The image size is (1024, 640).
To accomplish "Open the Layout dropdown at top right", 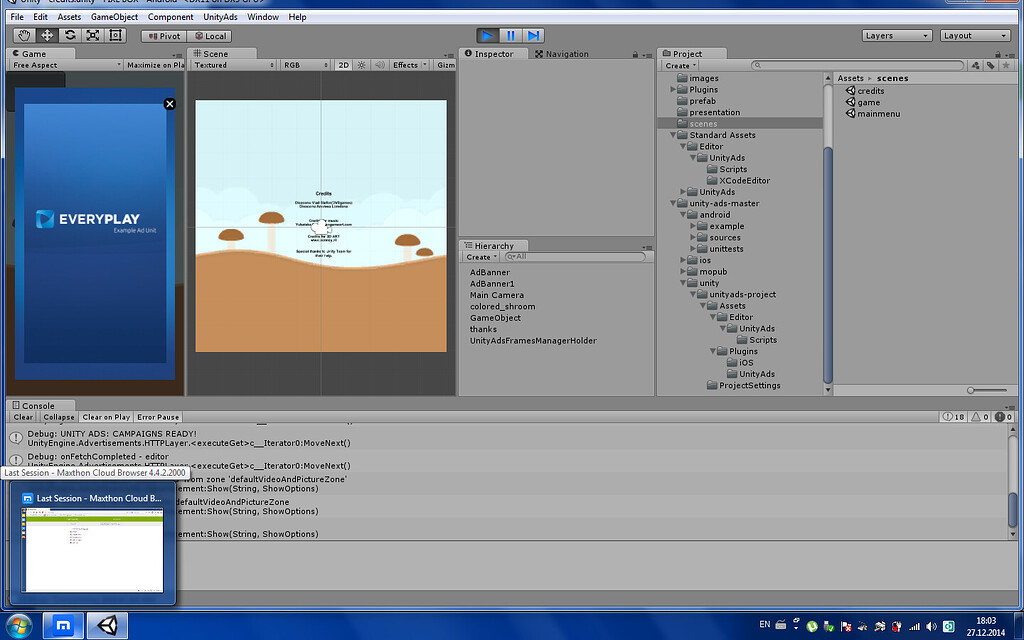I will point(975,35).
